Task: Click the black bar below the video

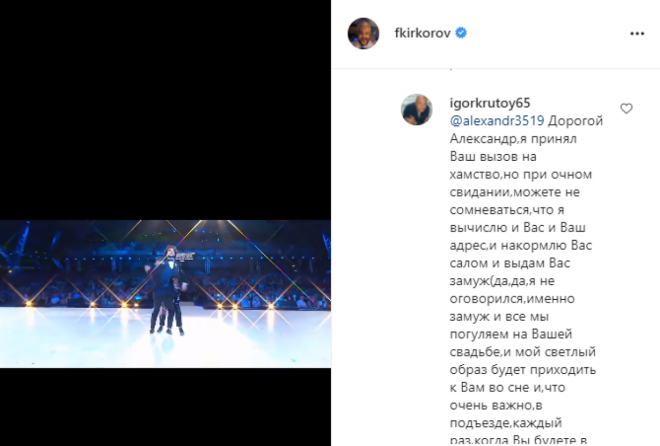Action: 165,407
